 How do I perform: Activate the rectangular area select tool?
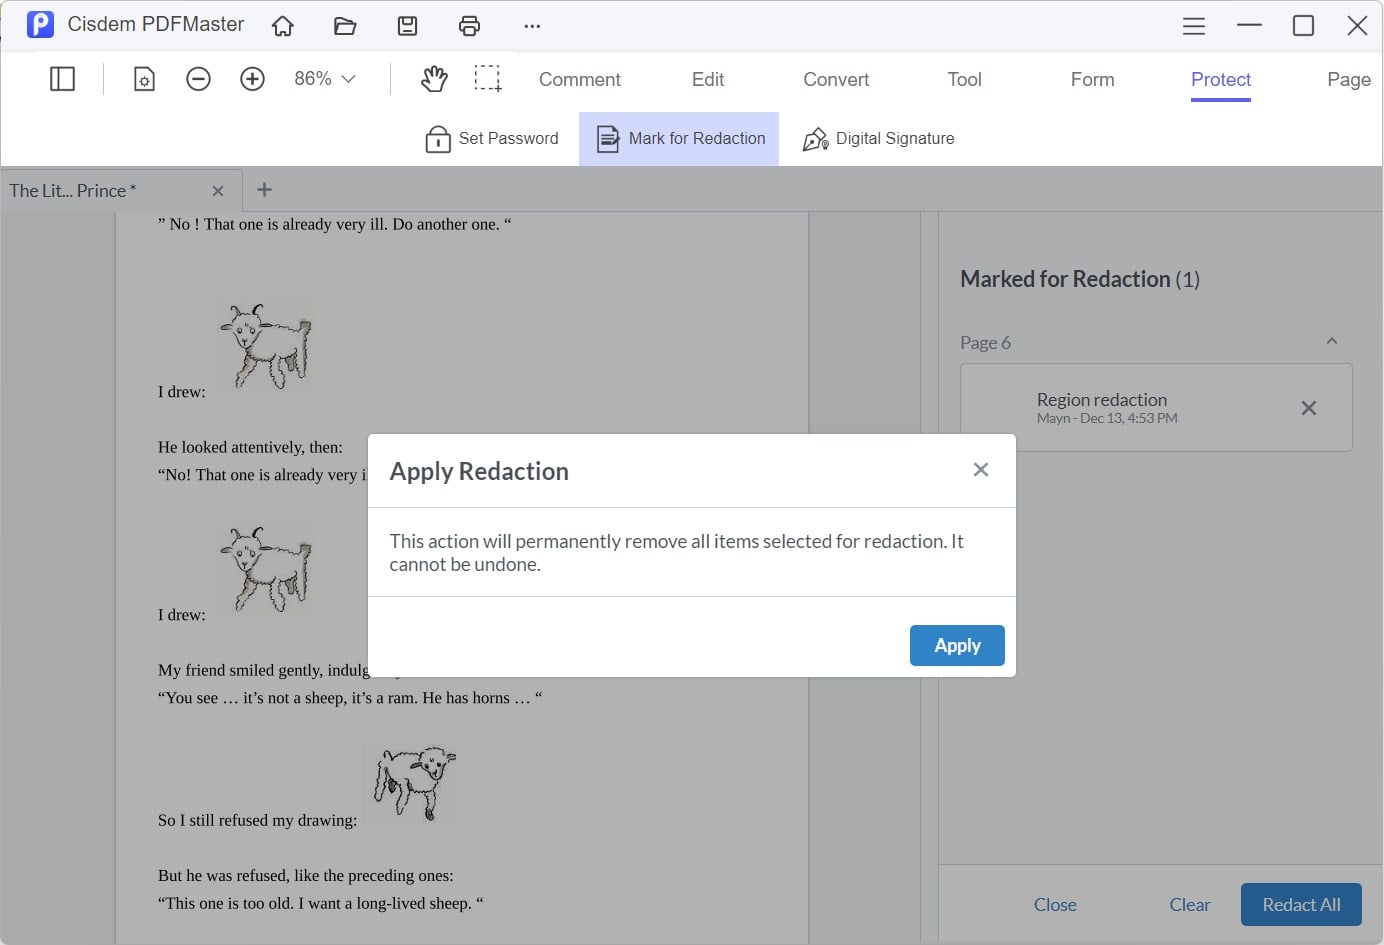[488, 78]
